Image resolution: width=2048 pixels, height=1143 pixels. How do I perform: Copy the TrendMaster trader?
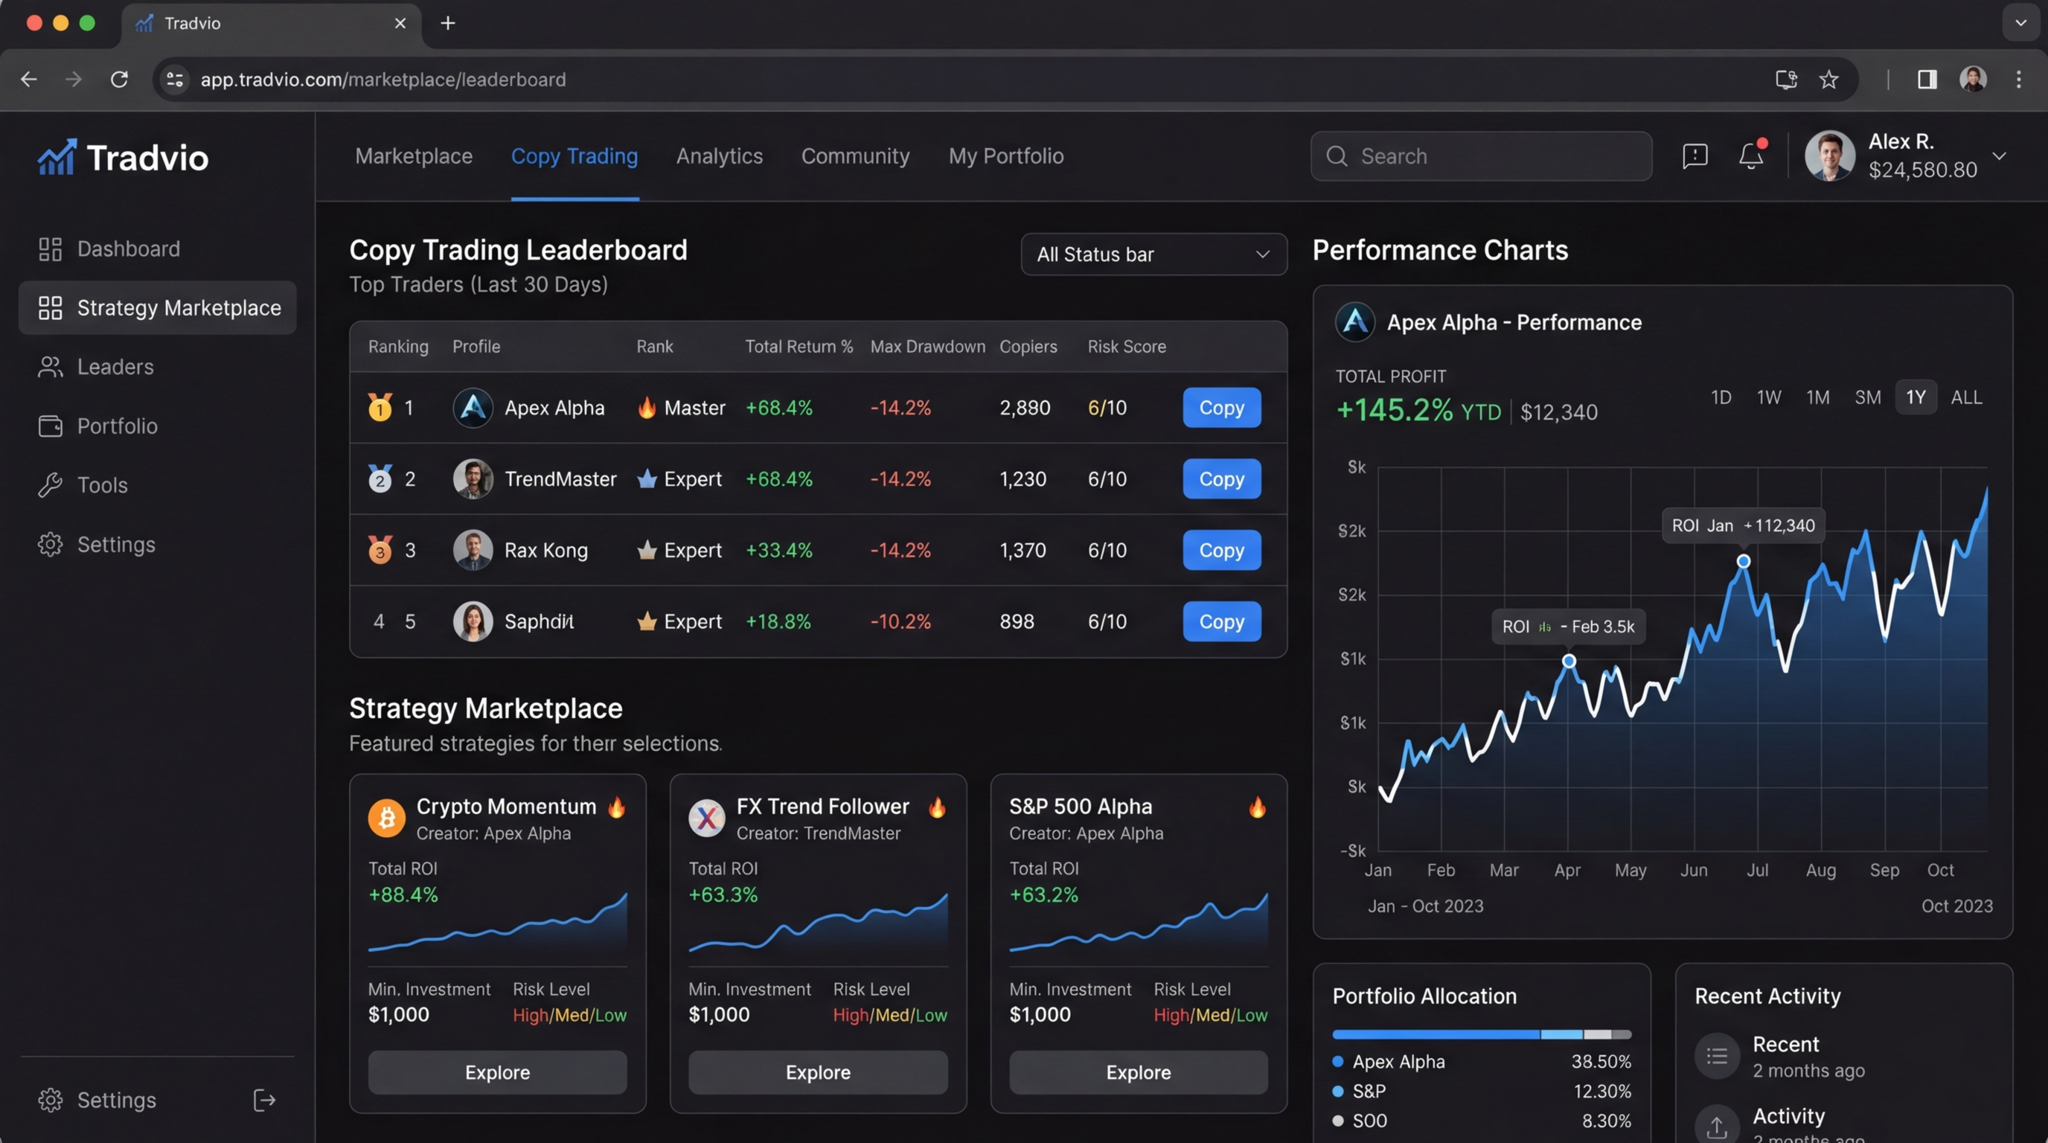click(x=1221, y=479)
